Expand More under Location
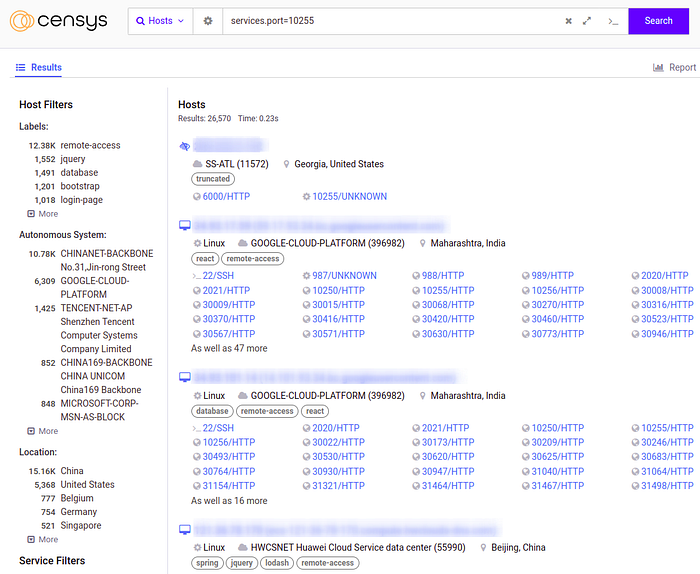 [43, 540]
